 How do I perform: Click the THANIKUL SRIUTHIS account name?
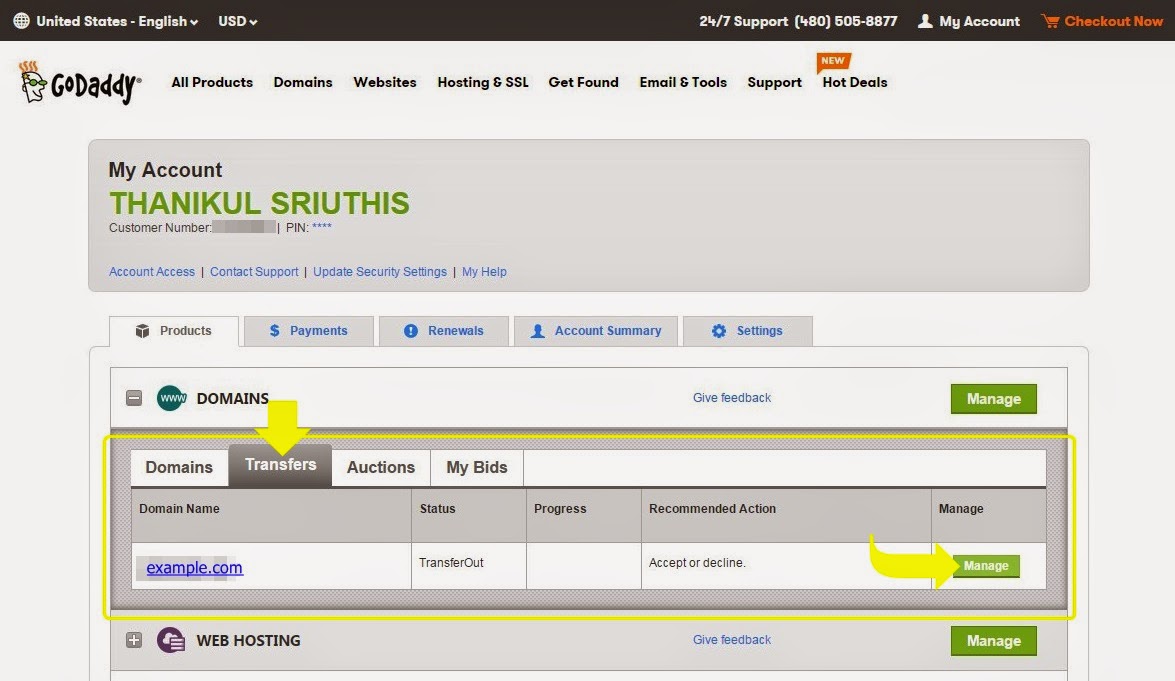tap(259, 203)
